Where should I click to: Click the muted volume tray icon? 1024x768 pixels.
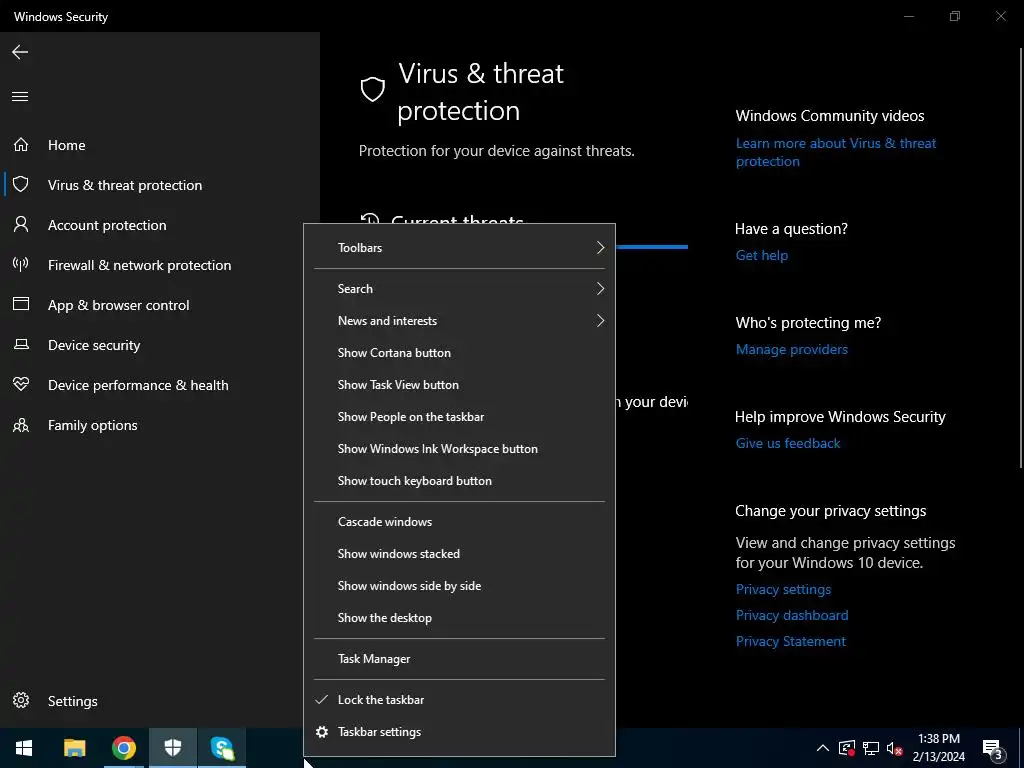(x=895, y=748)
